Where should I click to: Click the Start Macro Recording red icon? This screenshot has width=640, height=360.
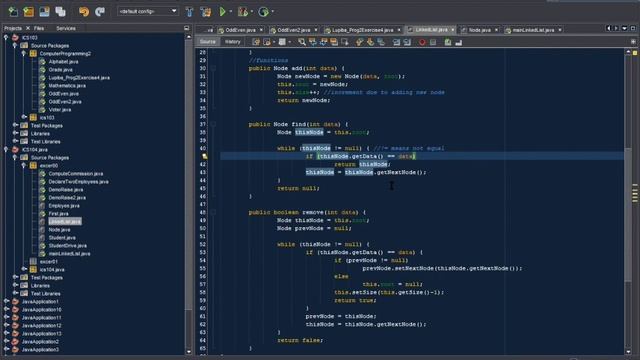point(422,42)
